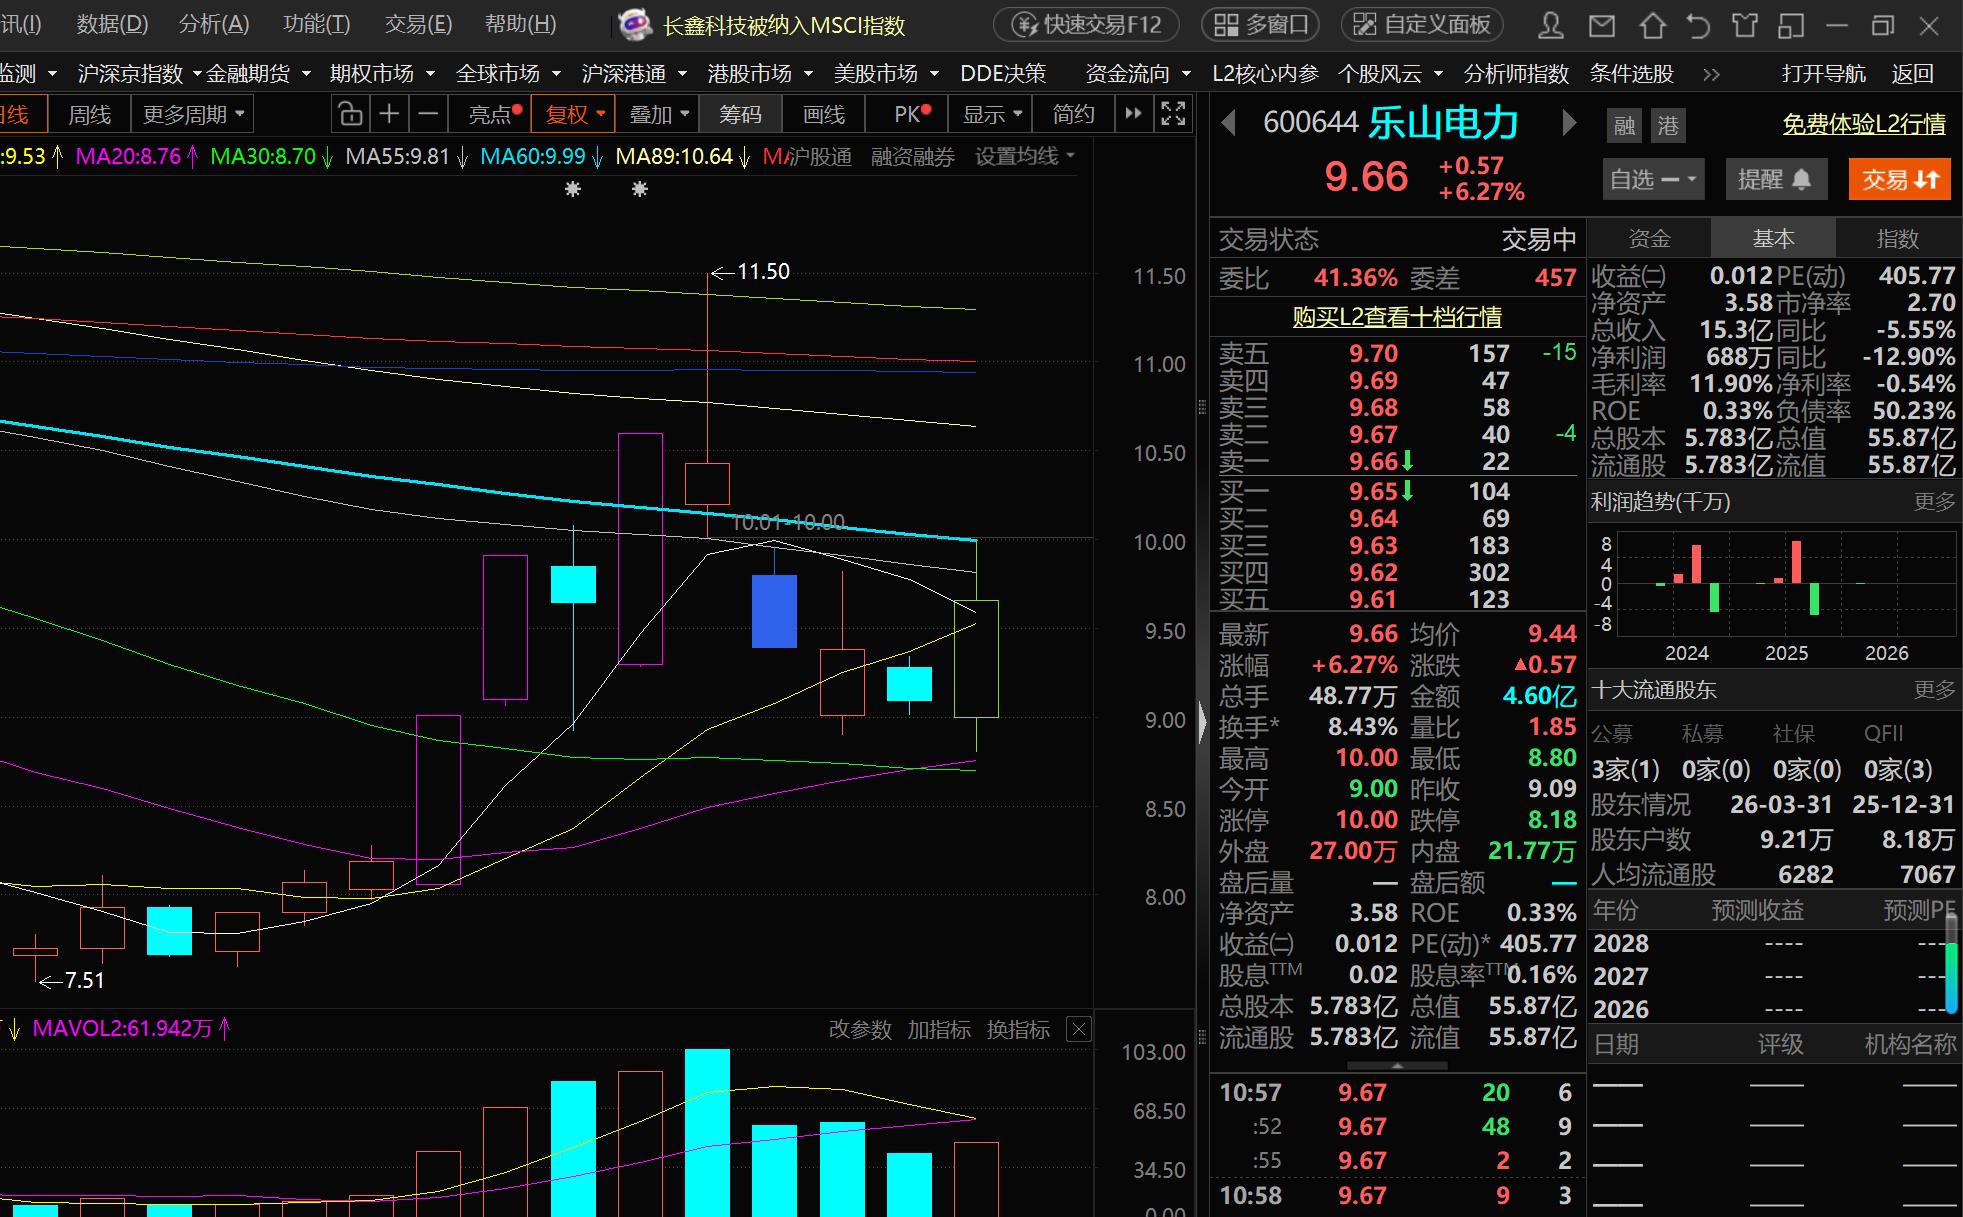Open the 帮助(H) menu
The height and width of the screenshot is (1217, 1963).
point(520,24)
